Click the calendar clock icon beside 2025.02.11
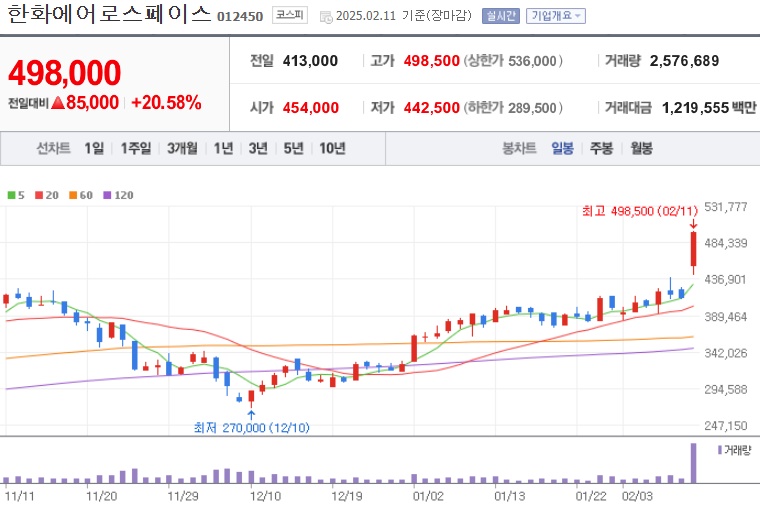 [x=326, y=17]
